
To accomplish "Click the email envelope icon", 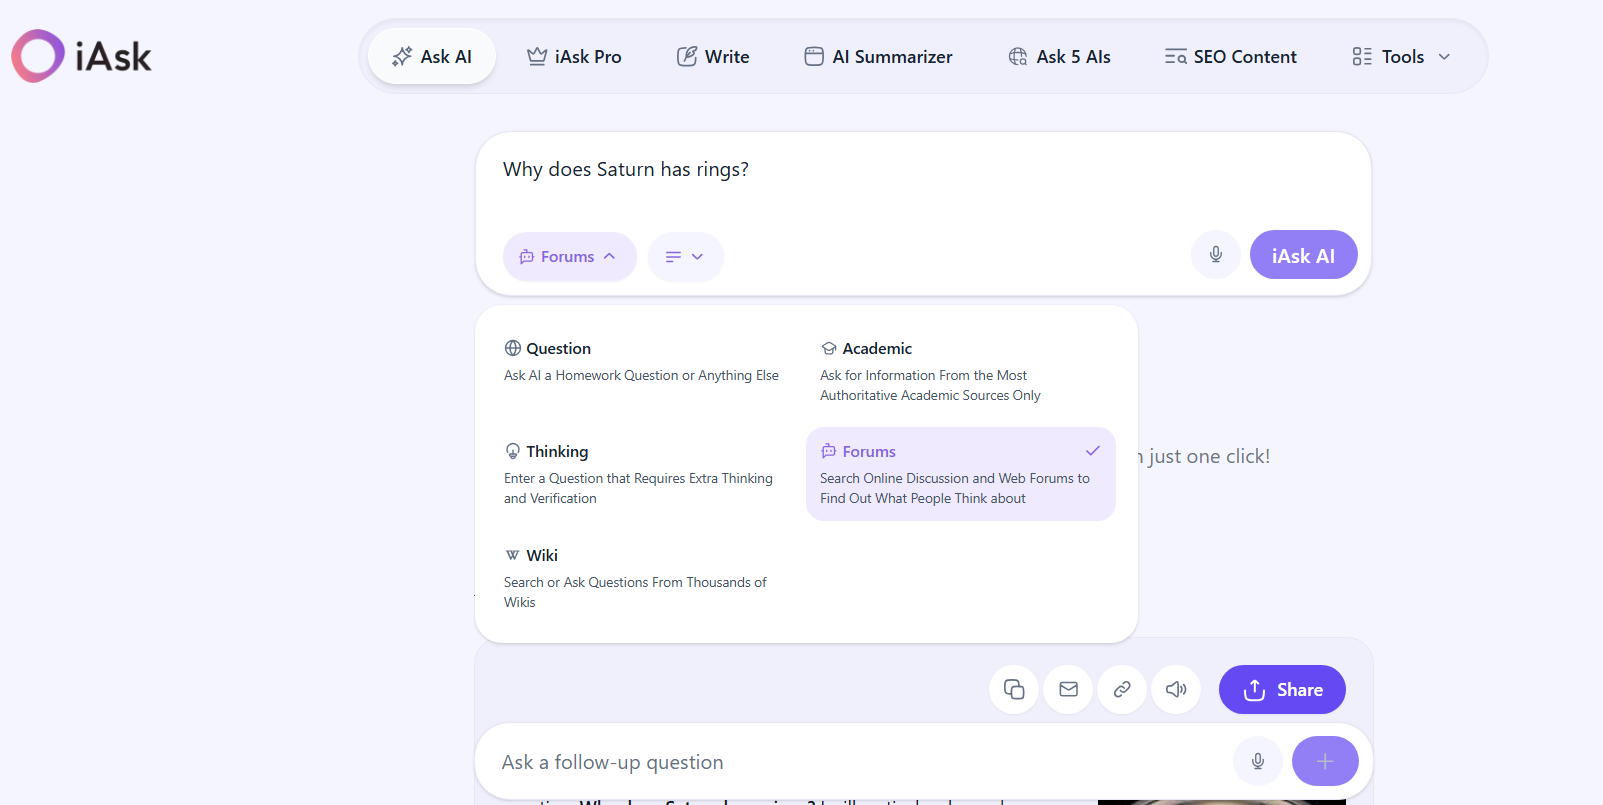I will coord(1068,689).
